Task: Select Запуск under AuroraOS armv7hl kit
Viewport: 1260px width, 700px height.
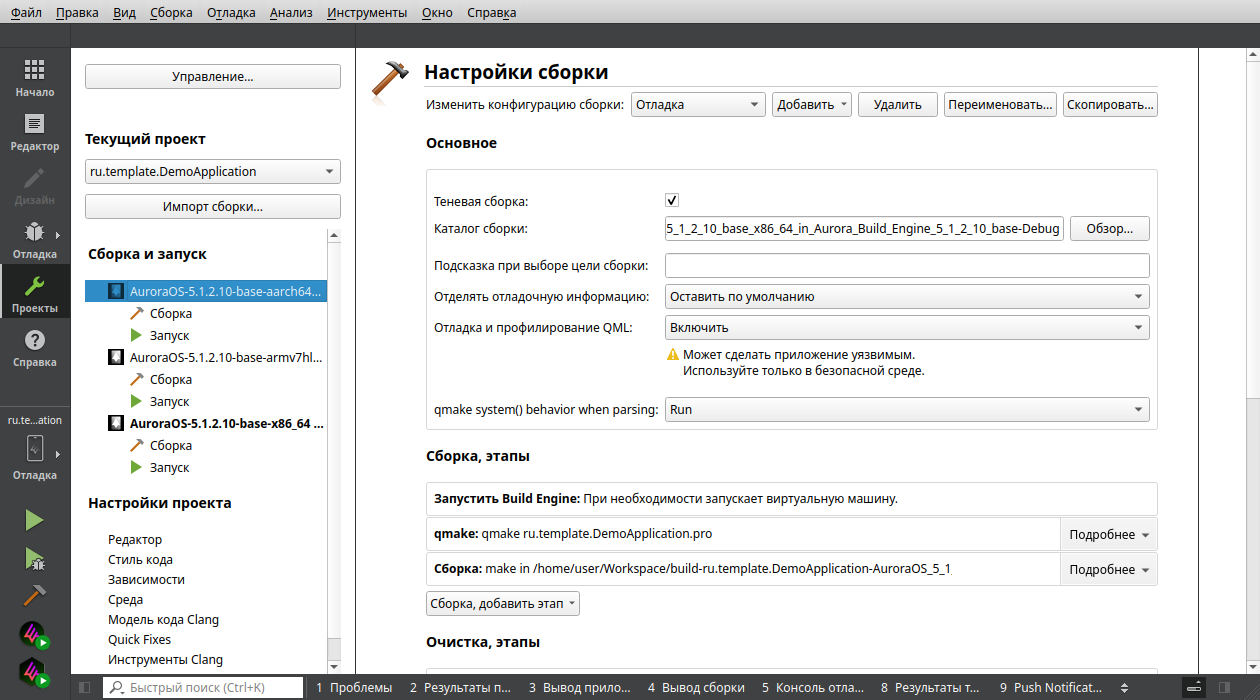Action: (x=169, y=401)
